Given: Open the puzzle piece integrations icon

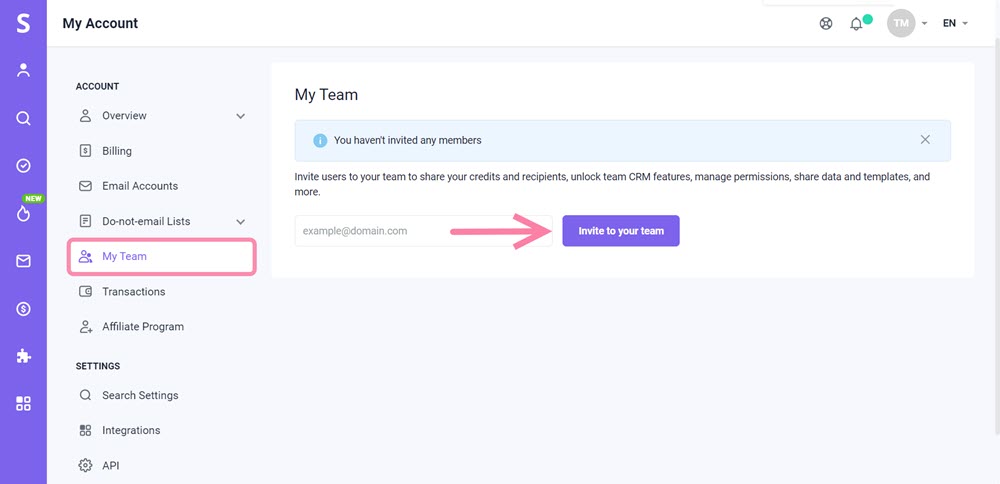Looking at the screenshot, I should click(x=23, y=356).
